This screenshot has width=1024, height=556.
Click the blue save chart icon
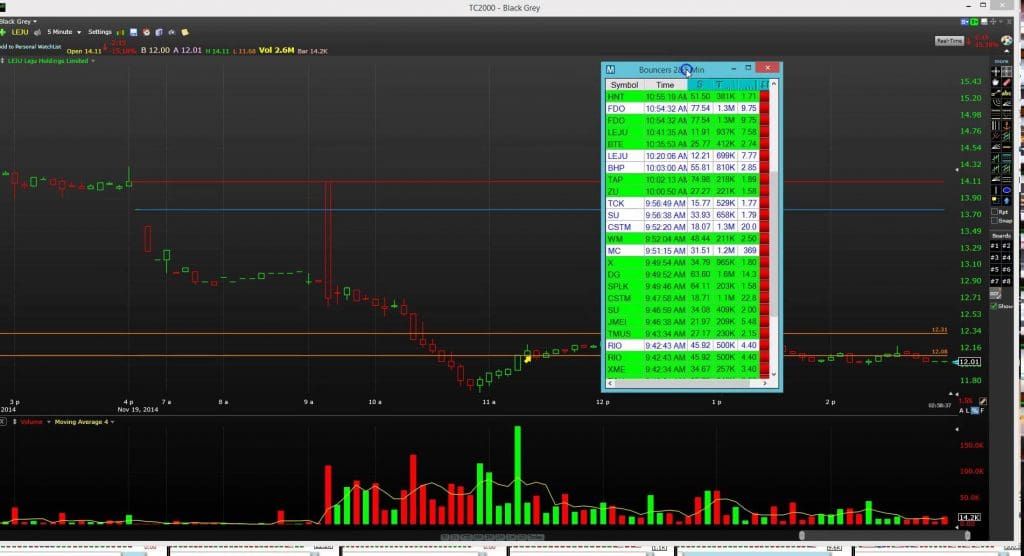pyautogui.click(x=133, y=32)
